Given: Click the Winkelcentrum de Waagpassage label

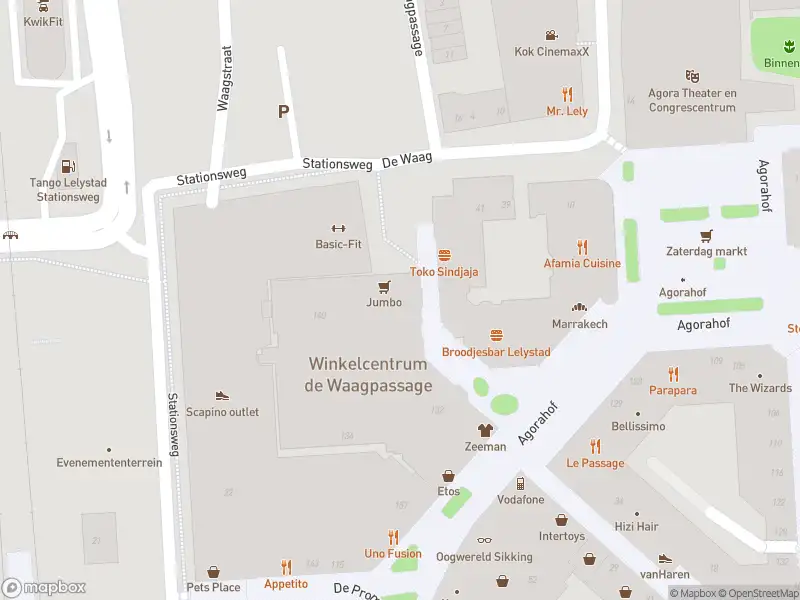Looking at the screenshot, I should 368,374.
